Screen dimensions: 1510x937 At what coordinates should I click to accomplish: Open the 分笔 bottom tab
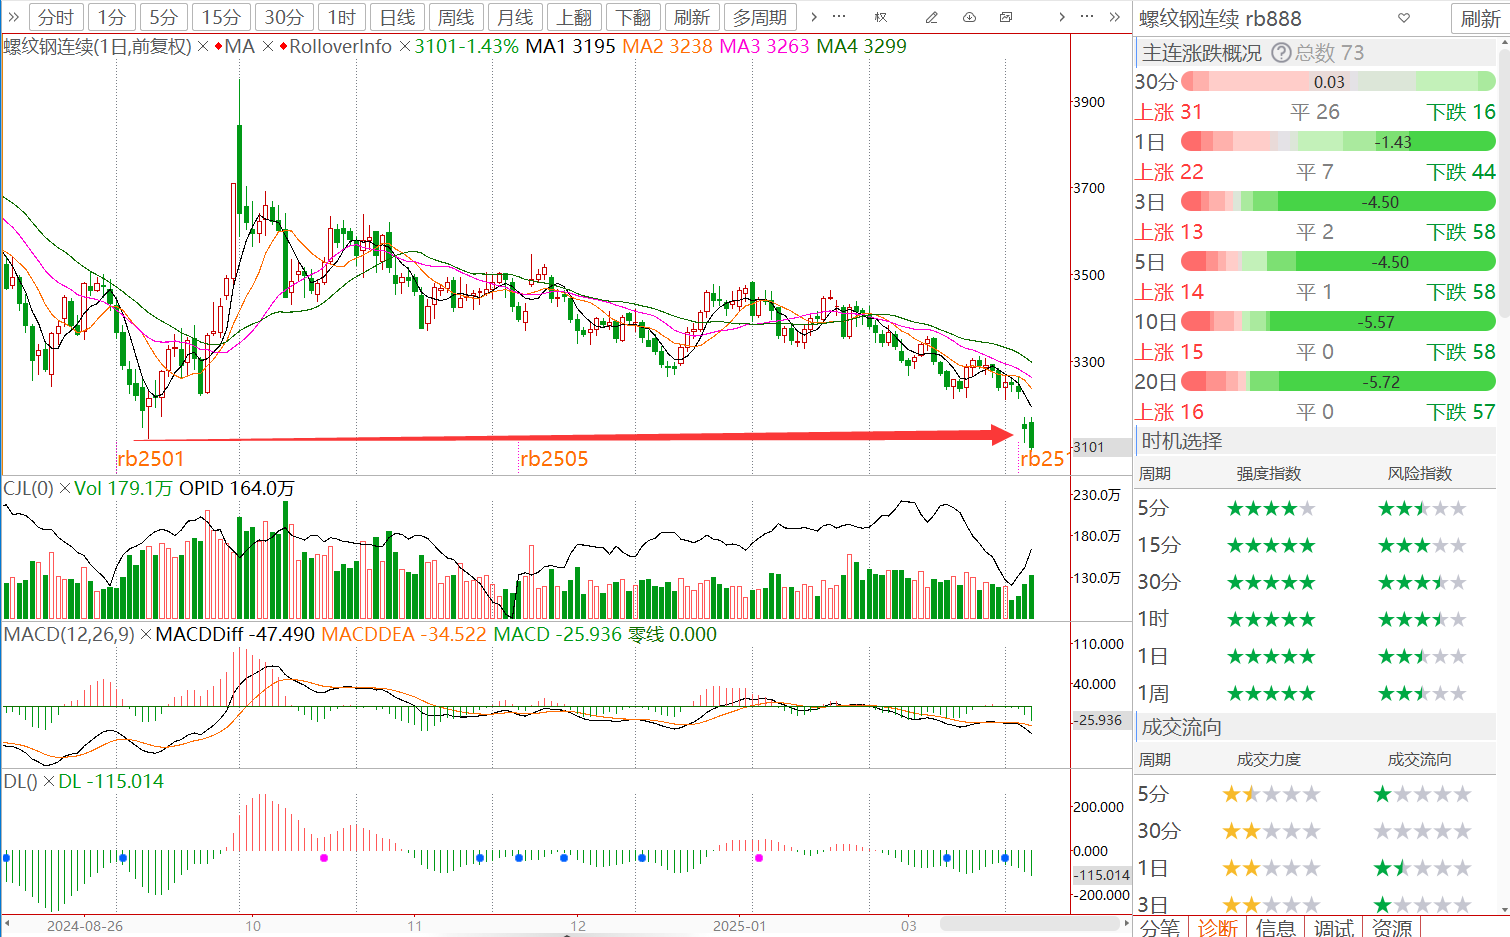click(x=1160, y=927)
